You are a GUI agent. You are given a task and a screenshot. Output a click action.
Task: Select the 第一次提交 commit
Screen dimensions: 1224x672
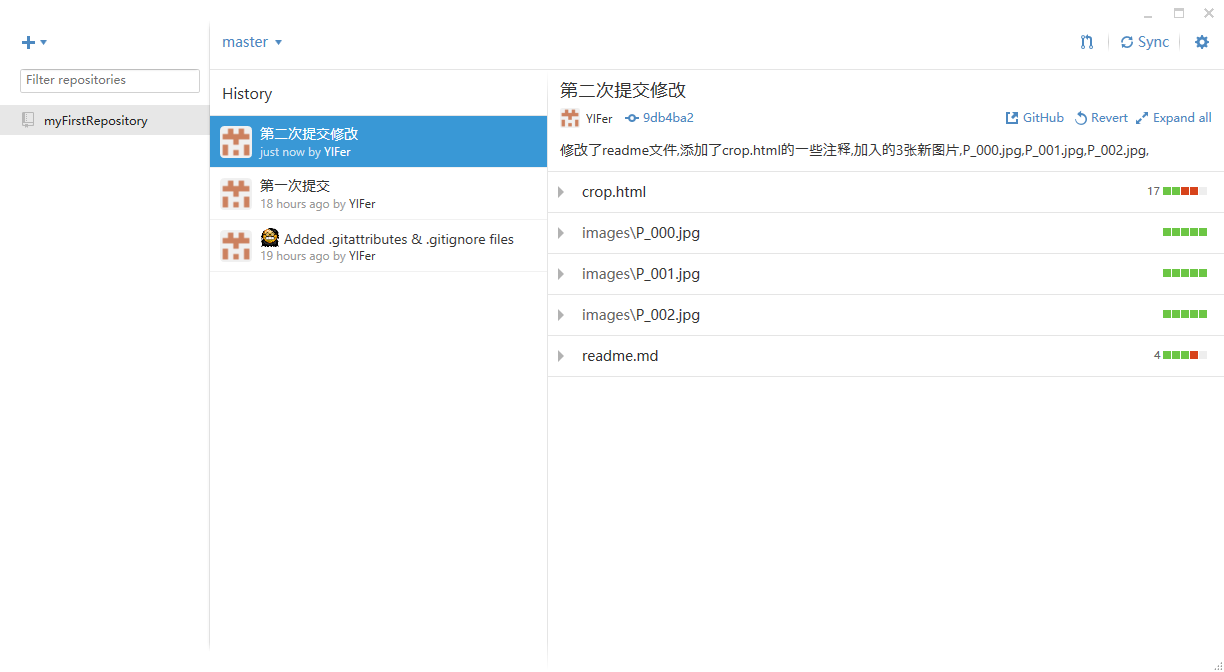pos(378,194)
